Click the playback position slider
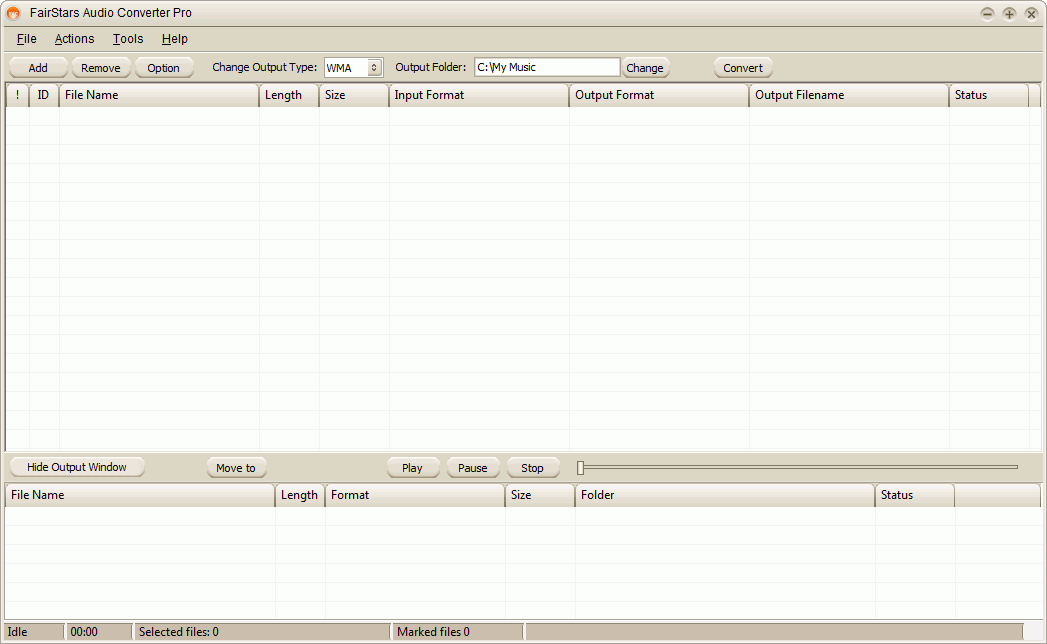This screenshot has height=644, width=1047. click(797, 466)
